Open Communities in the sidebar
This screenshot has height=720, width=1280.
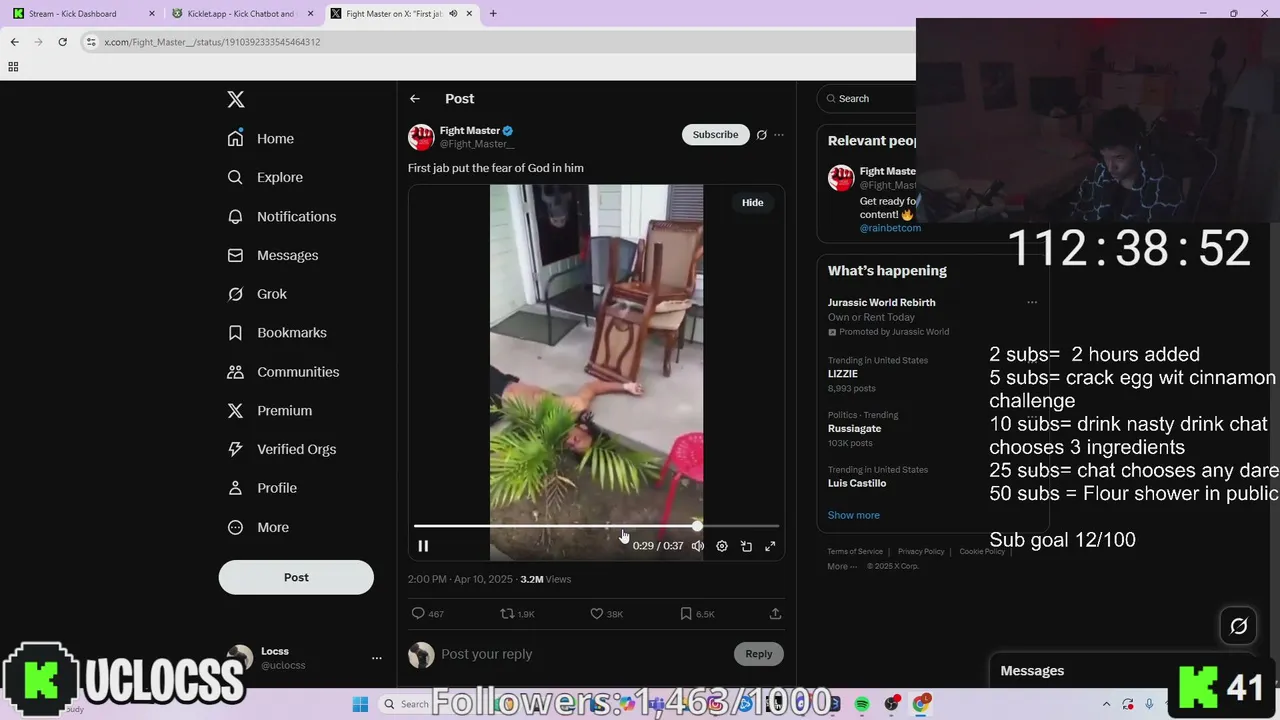click(283, 371)
